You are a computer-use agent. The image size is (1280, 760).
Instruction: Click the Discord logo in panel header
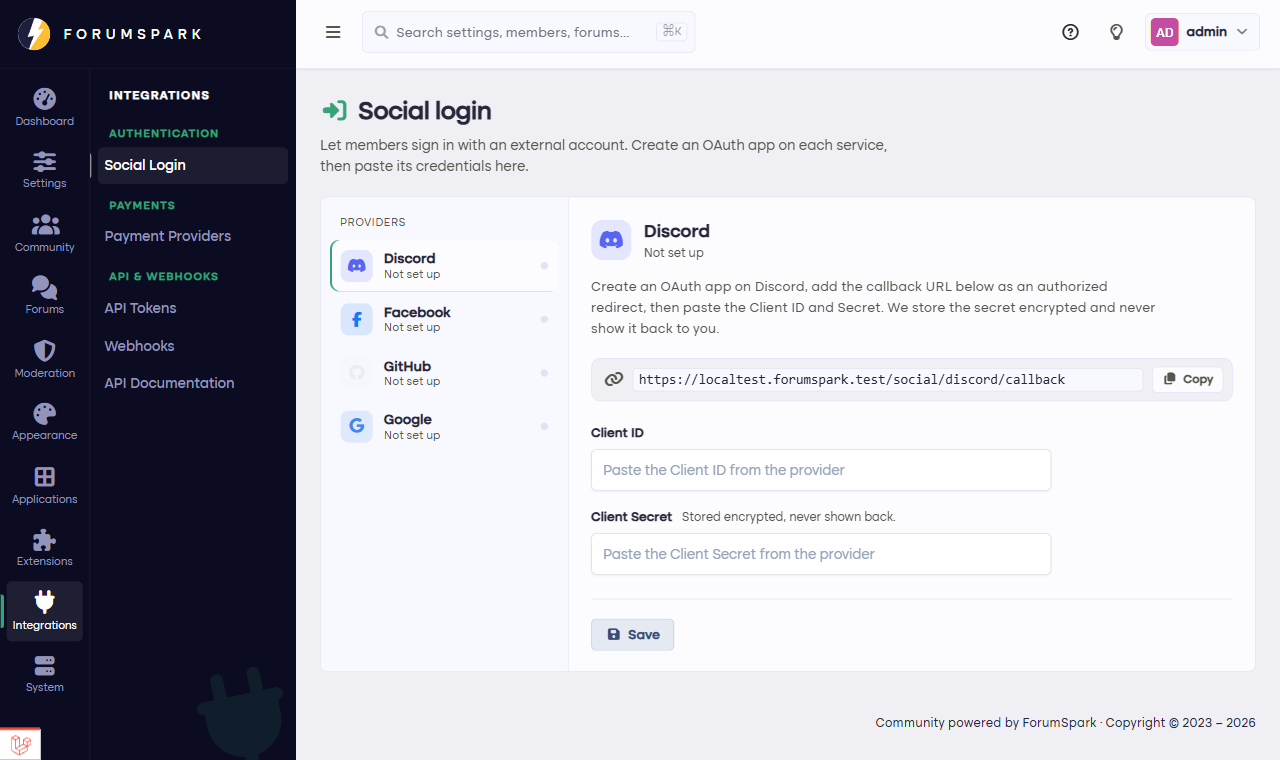611,240
